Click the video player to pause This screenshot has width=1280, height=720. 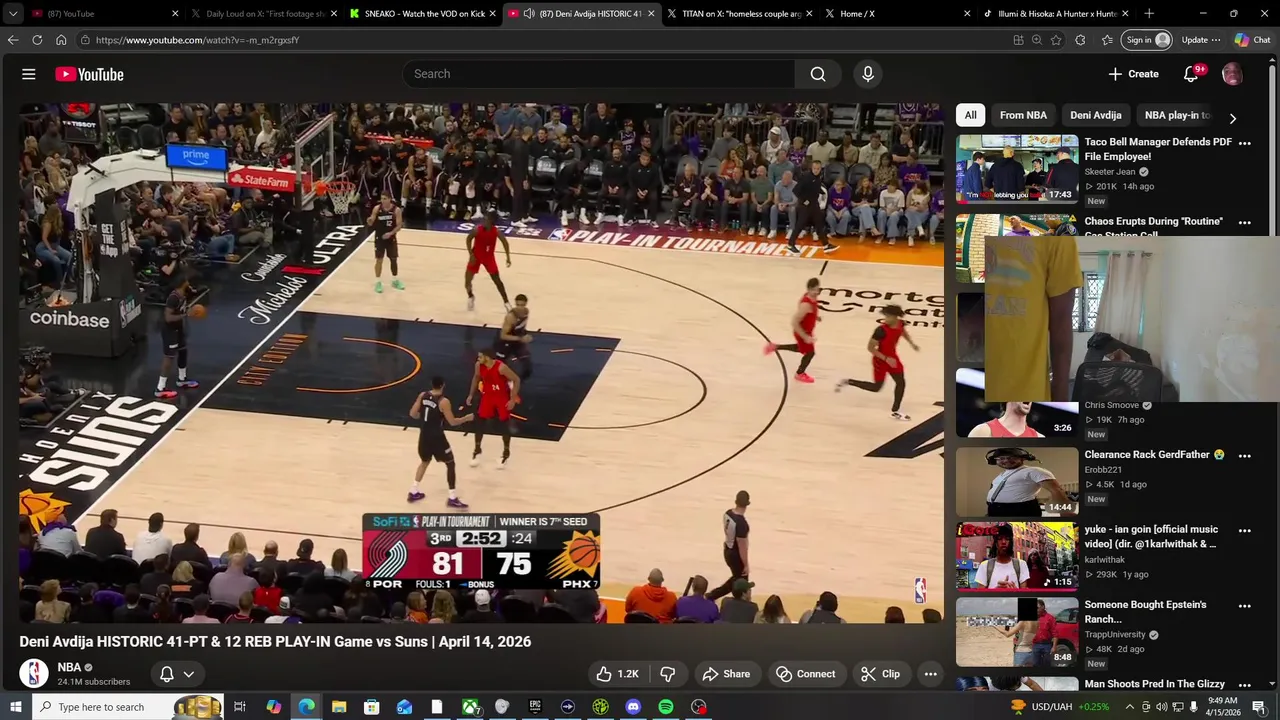(481, 363)
